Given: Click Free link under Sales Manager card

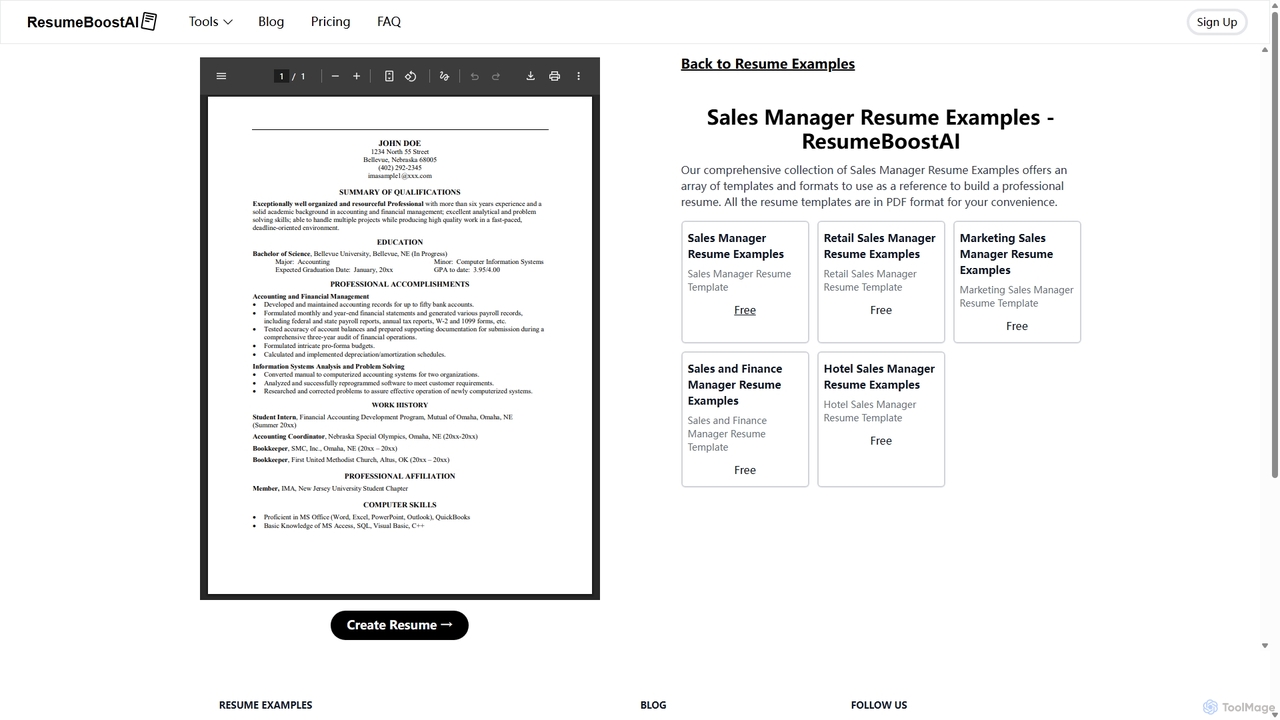Looking at the screenshot, I should [x=745, y=310].
